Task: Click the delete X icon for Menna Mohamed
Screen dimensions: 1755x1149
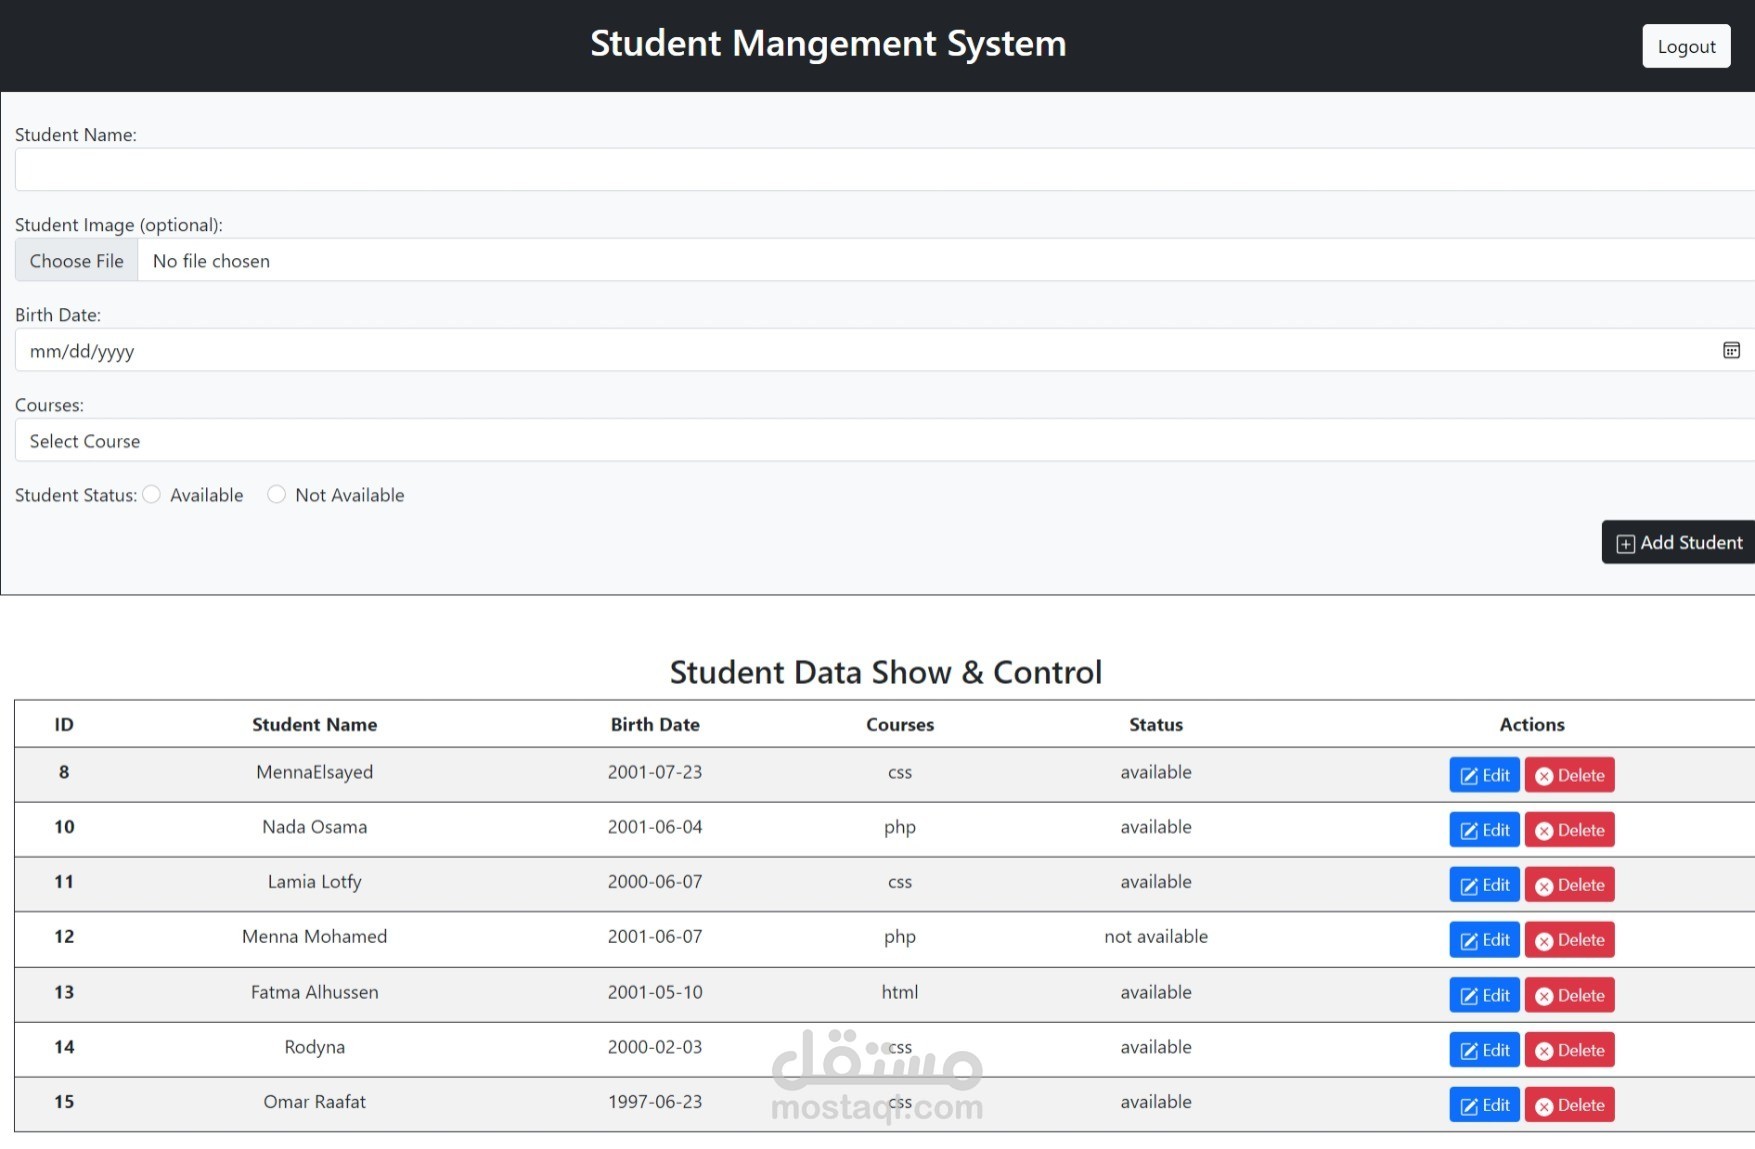Action: click(x=1544, y=940)
